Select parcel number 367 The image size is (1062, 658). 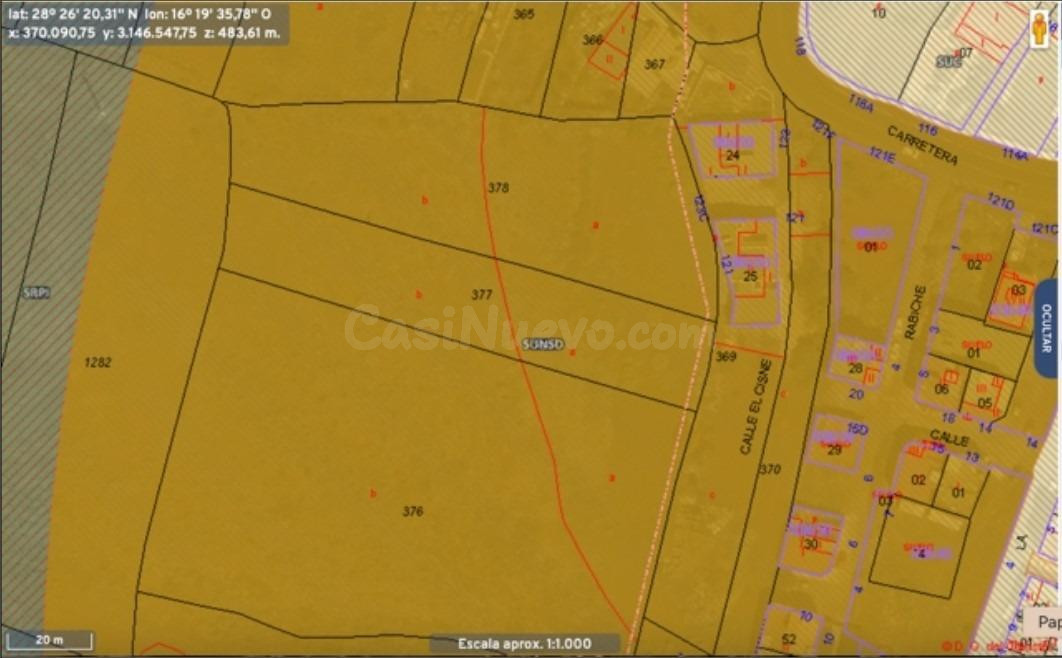click(654, 64)
